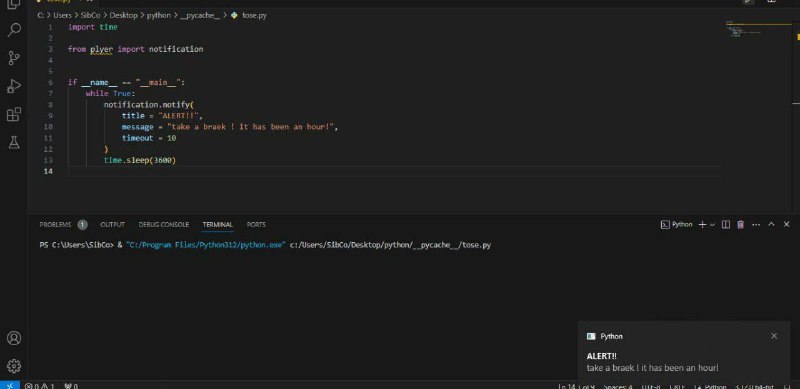800x389 pixels.
Task: Switch to the PROBLEMS tab
Action: pos(55,225)
